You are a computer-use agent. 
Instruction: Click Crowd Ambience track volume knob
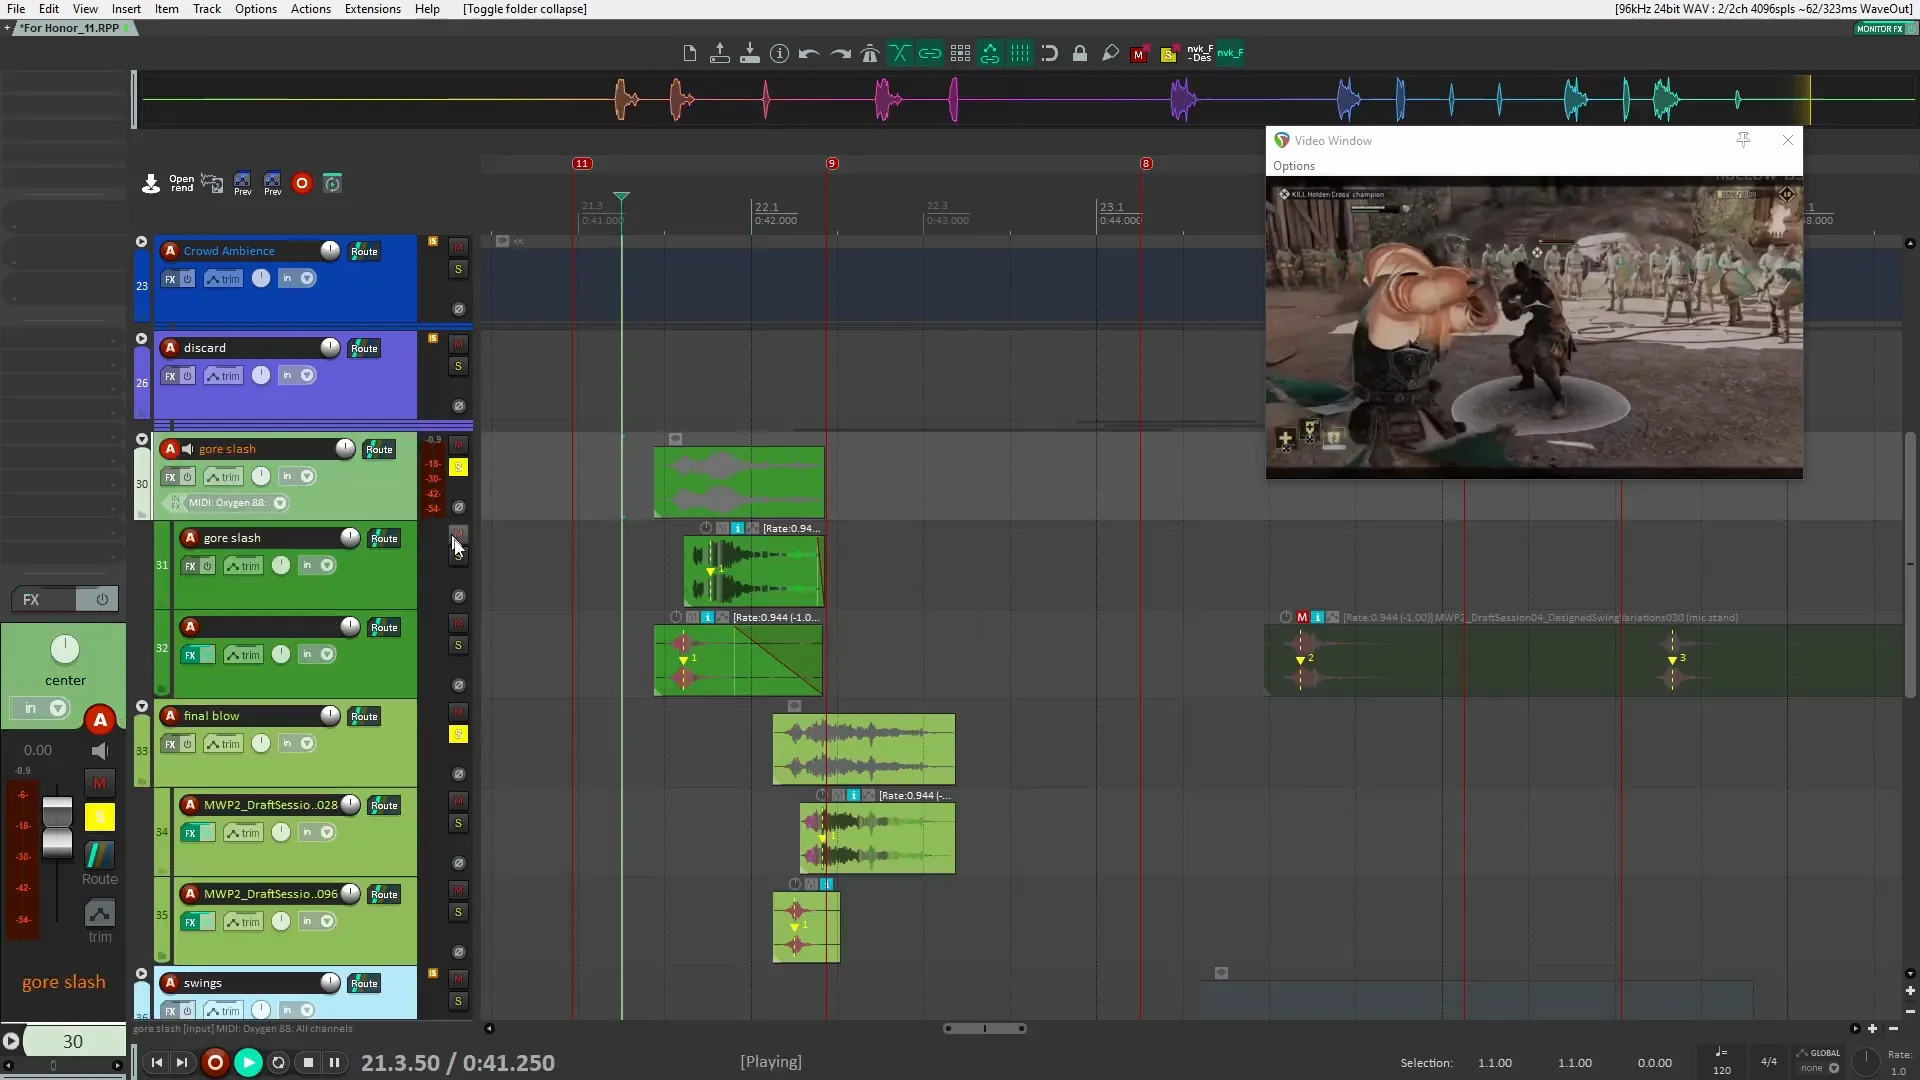(330, 250)
